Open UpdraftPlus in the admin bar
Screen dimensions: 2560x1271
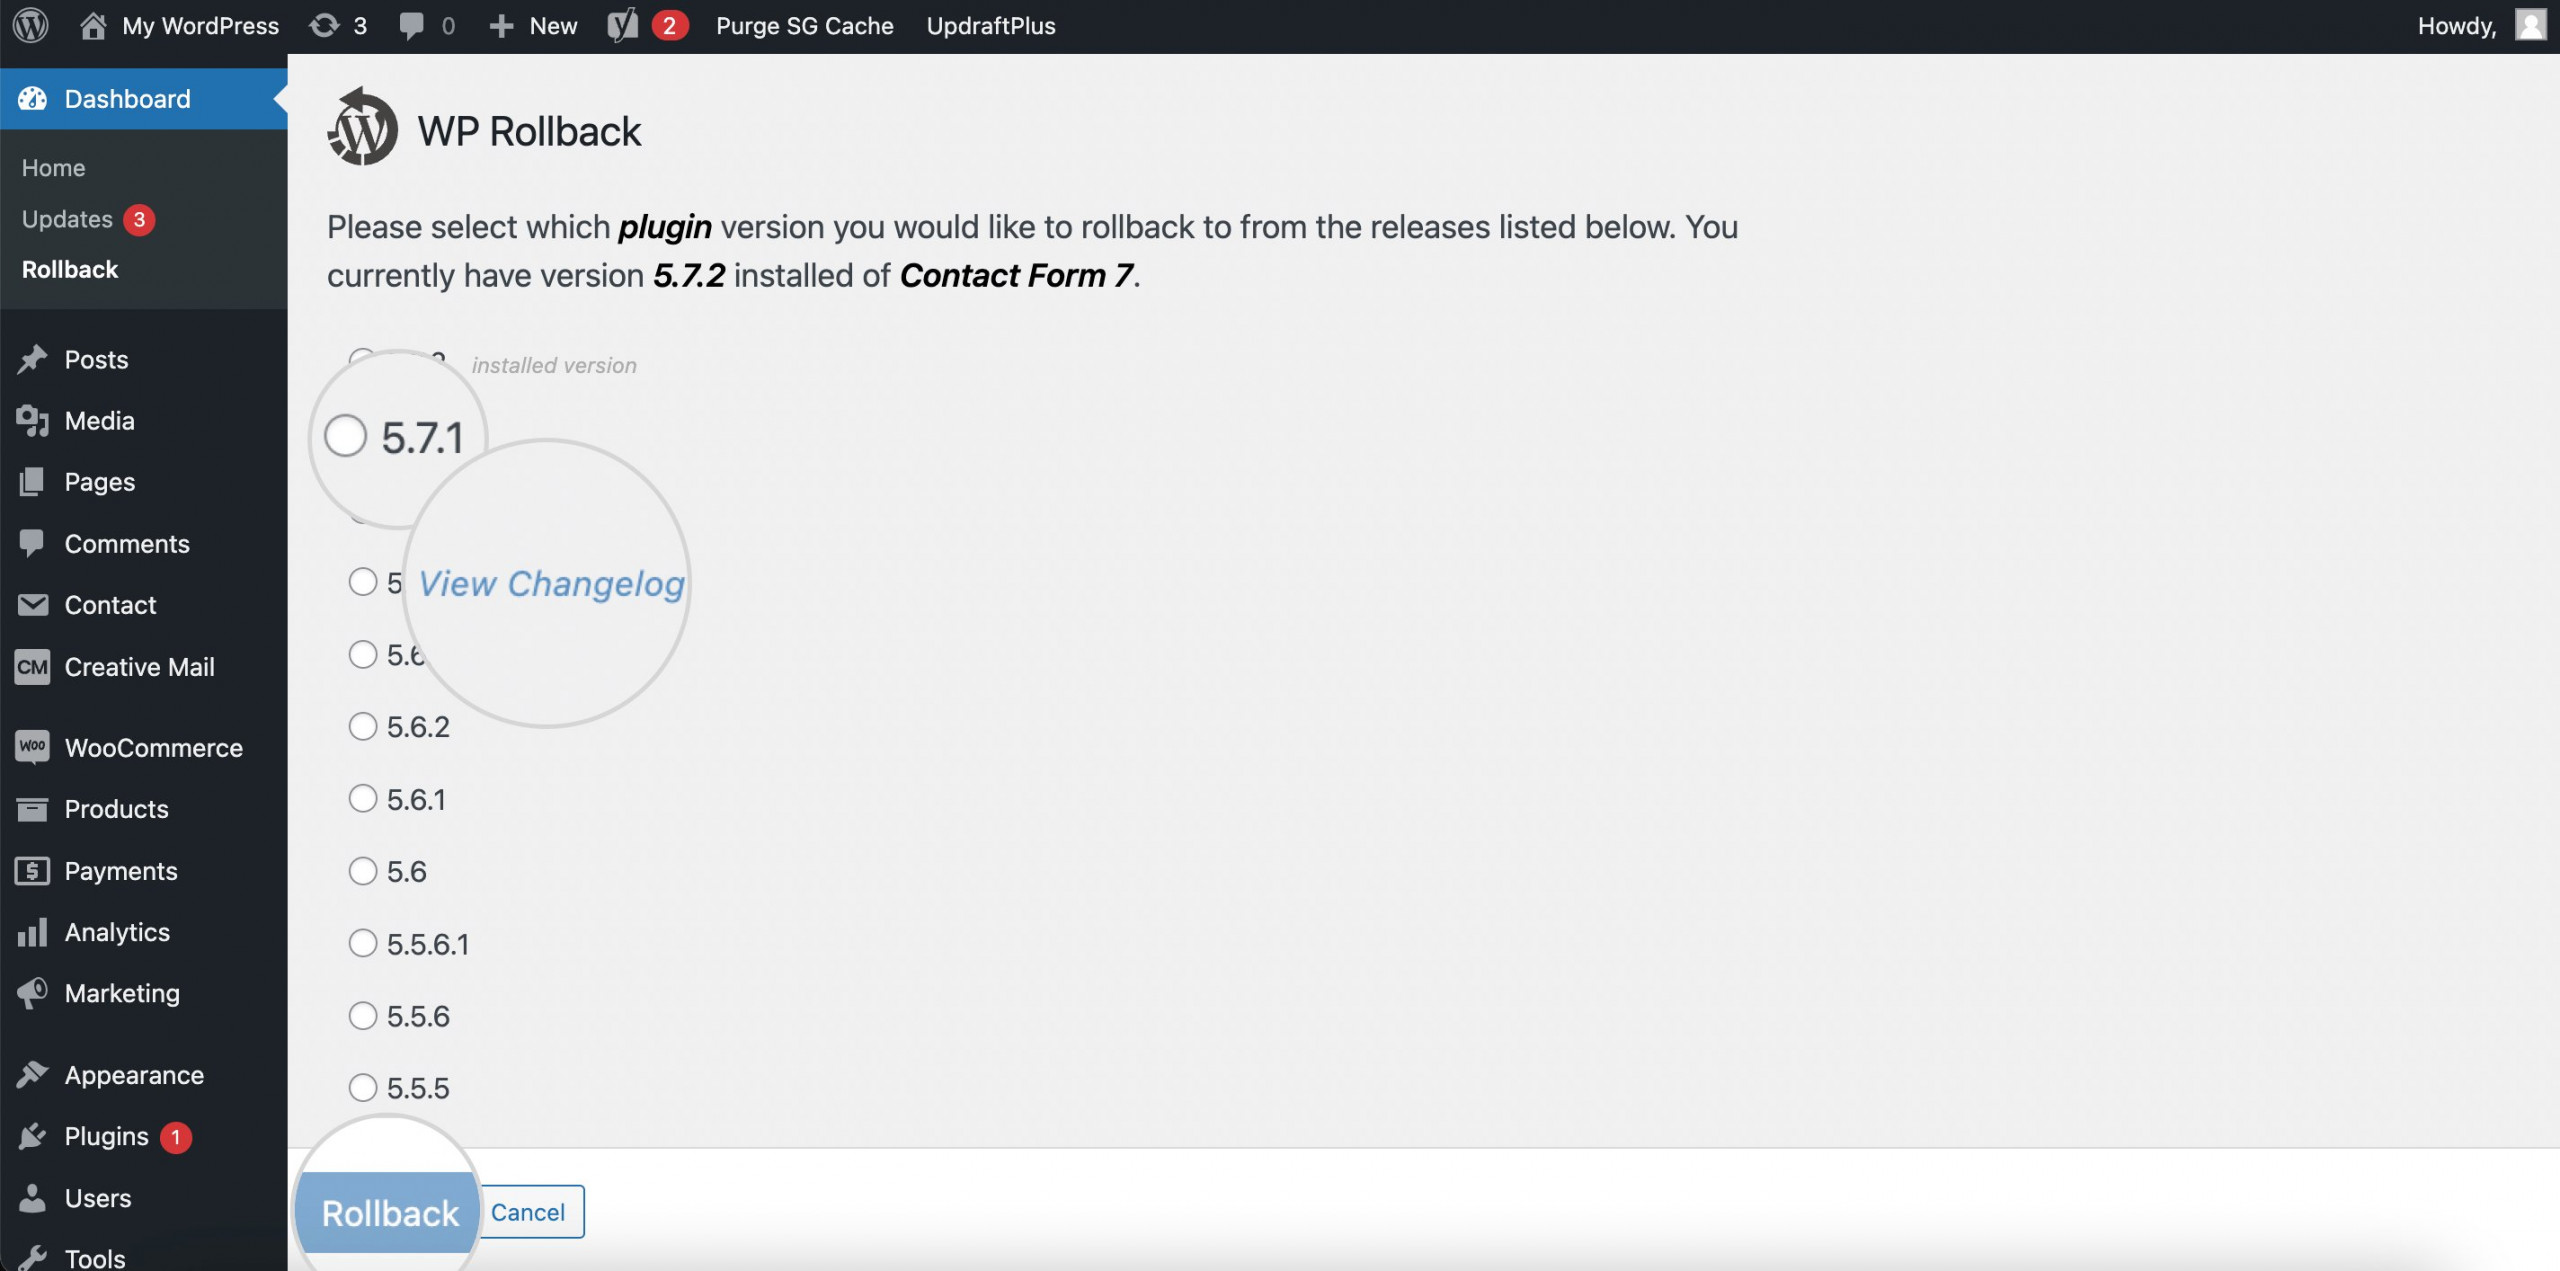991,26
